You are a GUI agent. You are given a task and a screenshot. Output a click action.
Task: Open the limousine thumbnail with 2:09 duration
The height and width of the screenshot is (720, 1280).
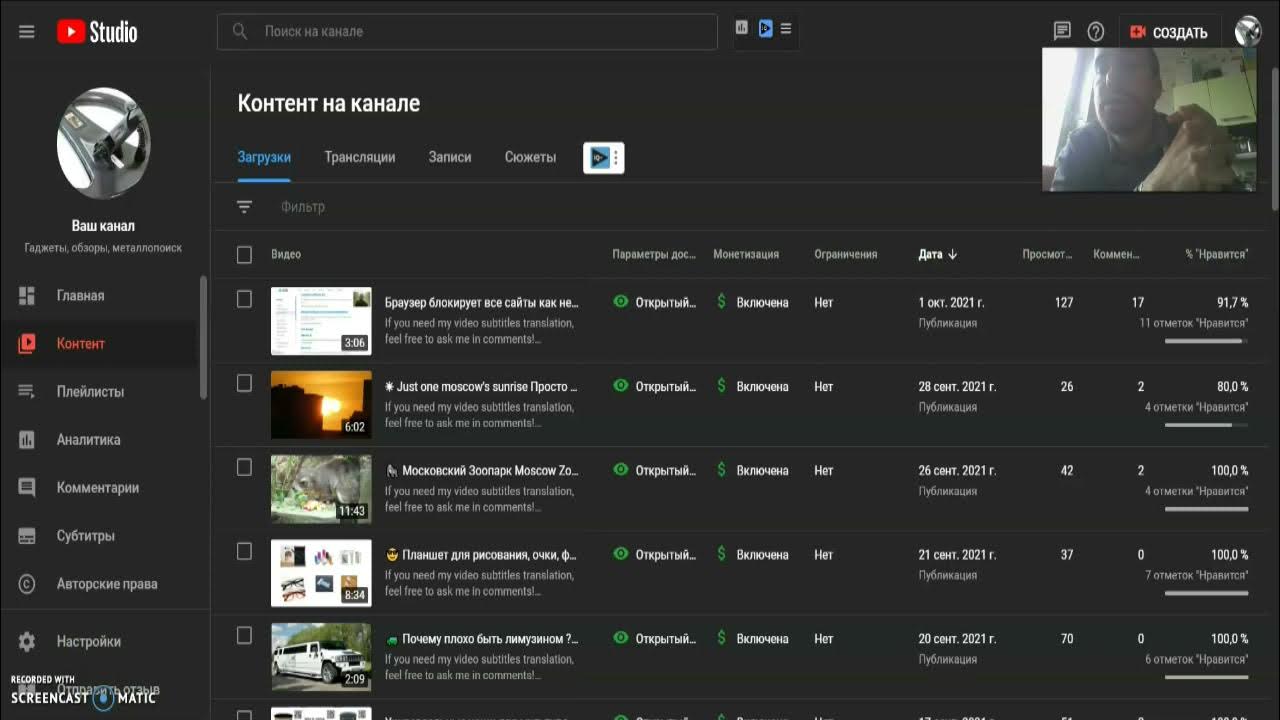tap(321, 657)
